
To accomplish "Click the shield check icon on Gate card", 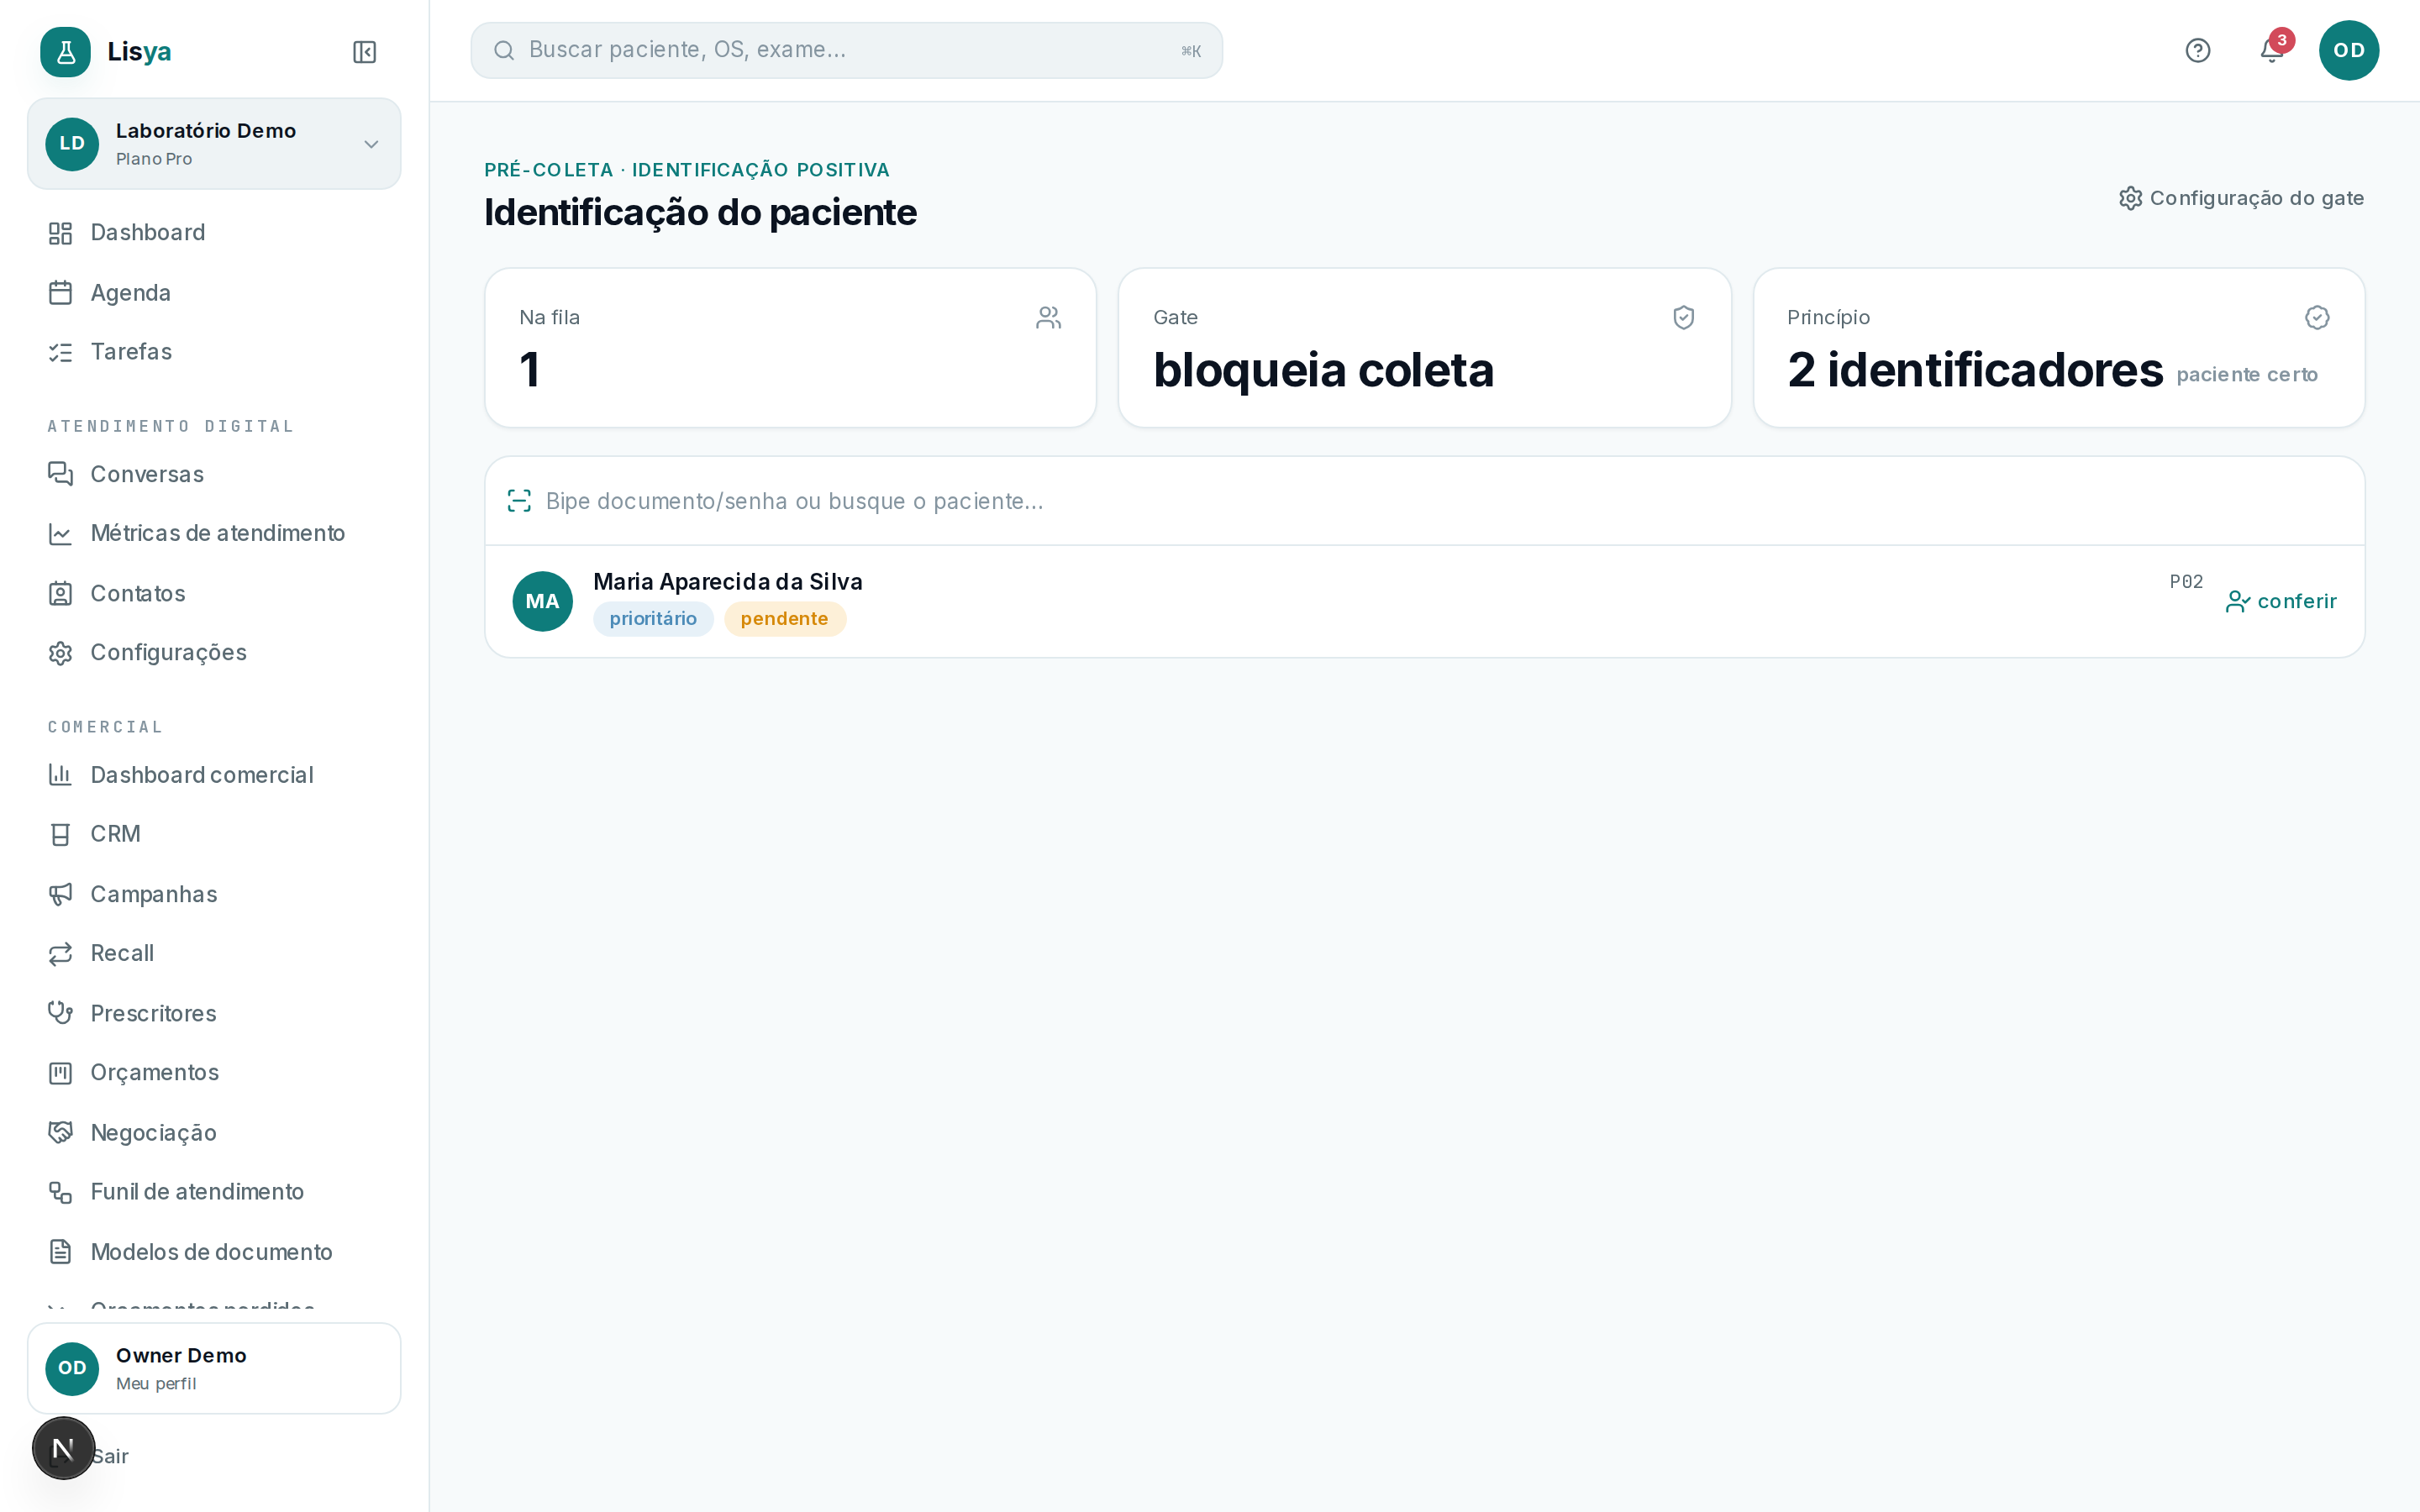I will pos(1683,318).
